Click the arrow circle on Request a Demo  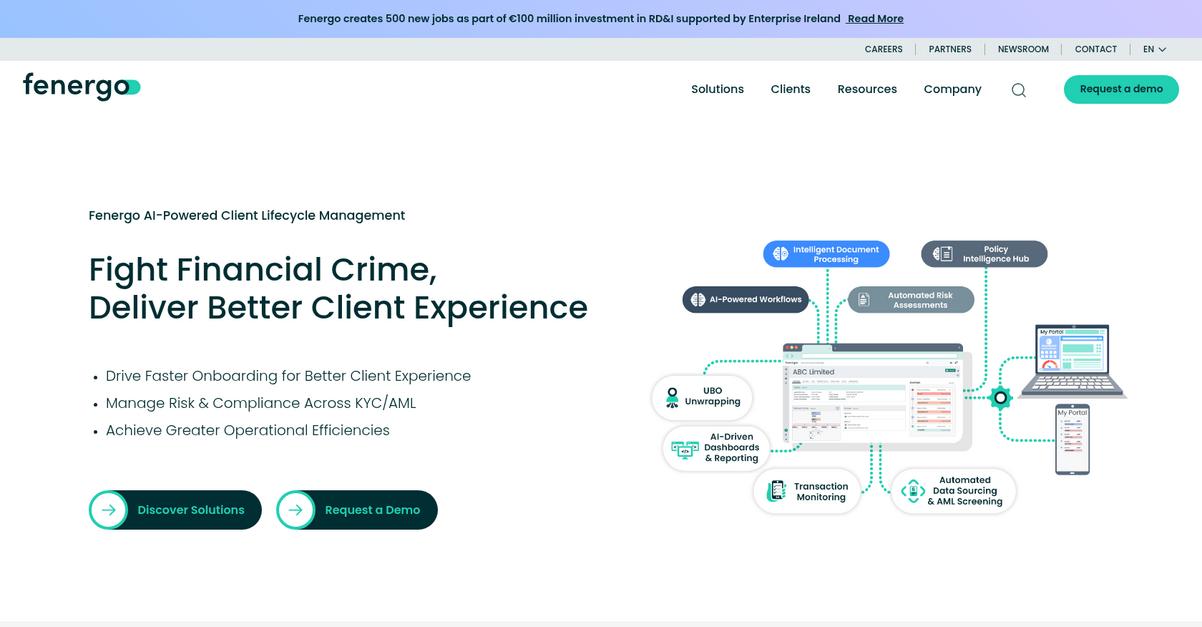click(296, 510)
